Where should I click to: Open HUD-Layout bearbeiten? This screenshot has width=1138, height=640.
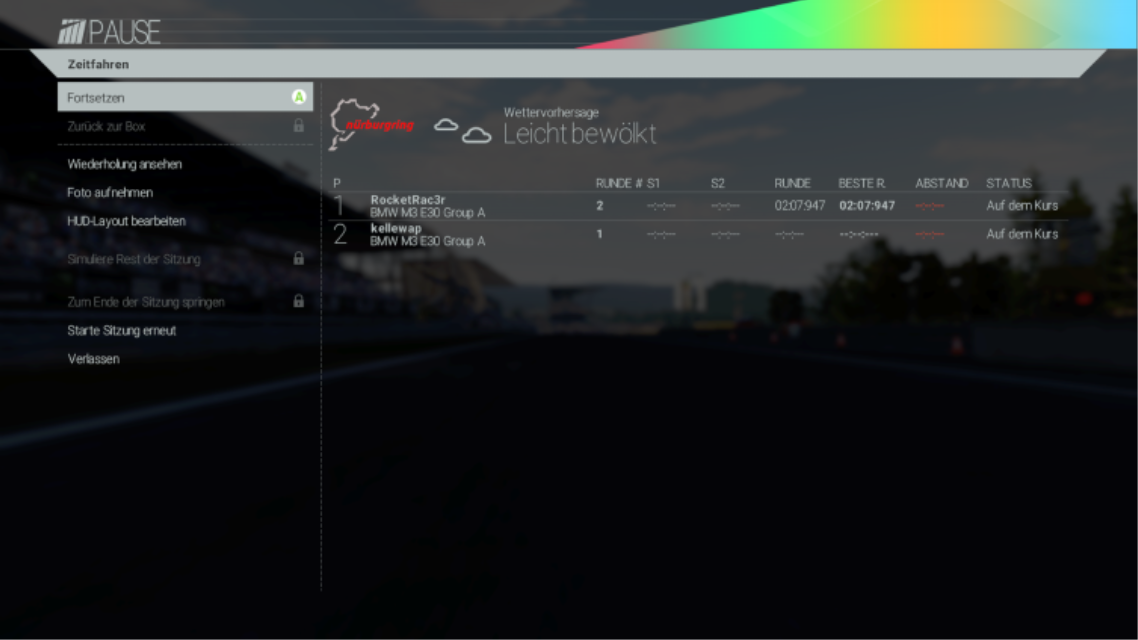pos(126,221)
